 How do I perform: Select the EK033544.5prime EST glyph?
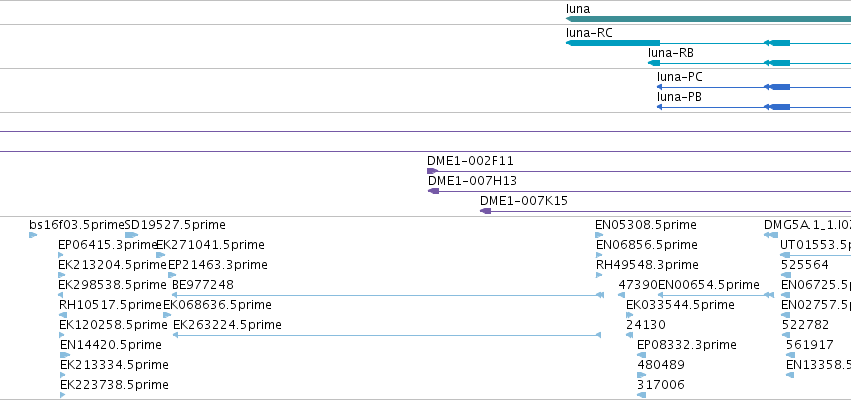pos(630,315)
